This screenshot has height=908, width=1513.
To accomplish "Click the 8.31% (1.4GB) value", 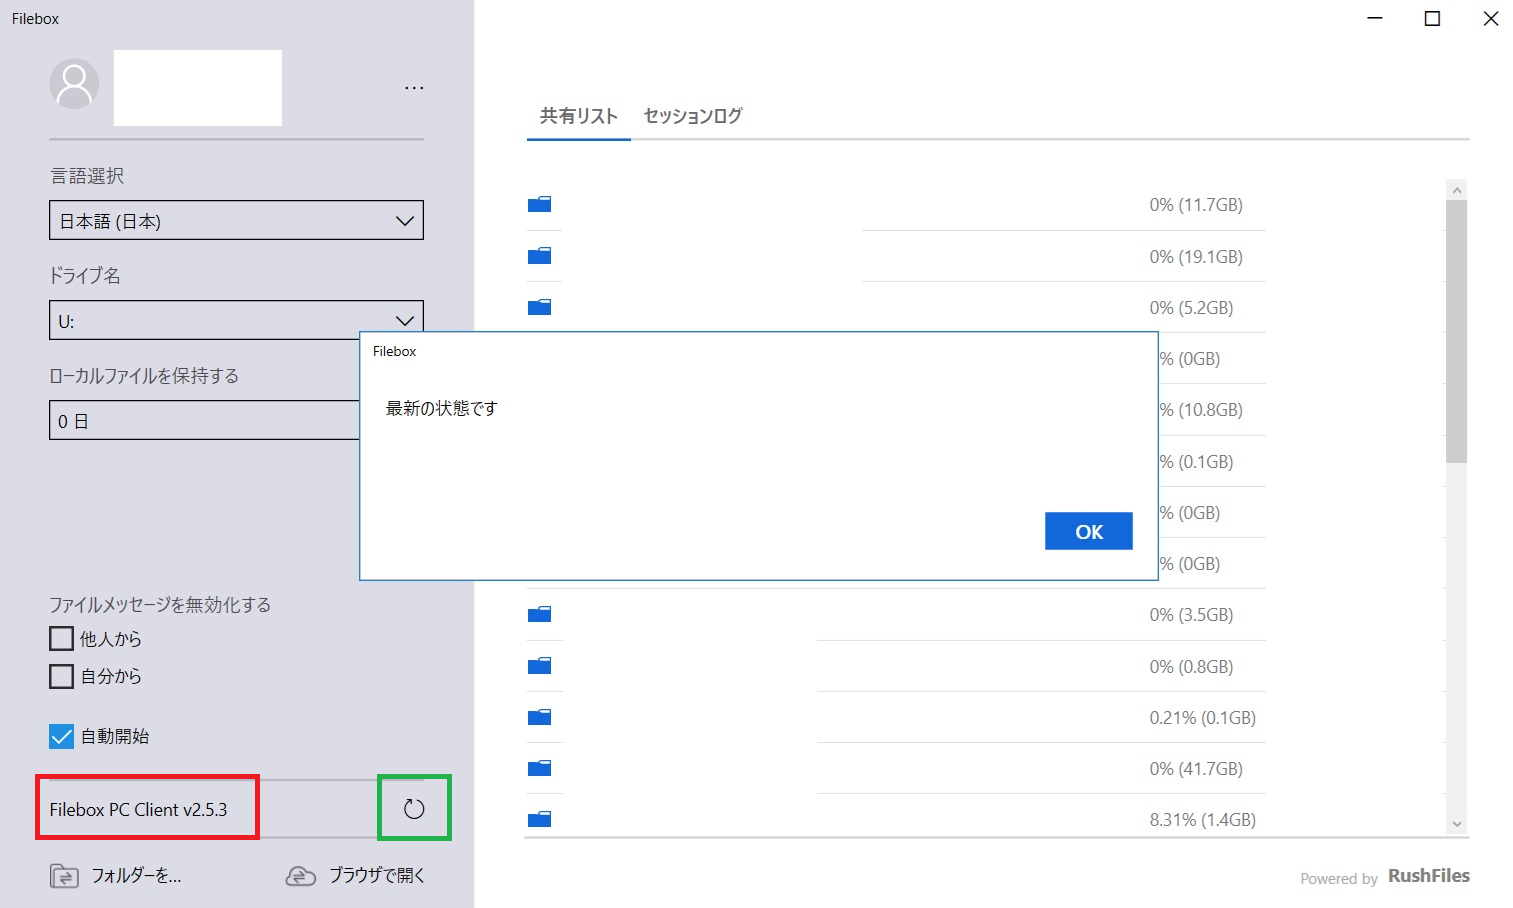I will (1202, 820).
